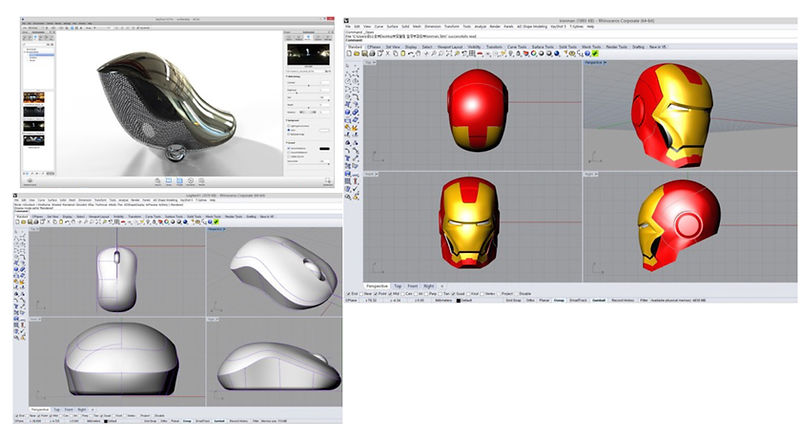The height and width of the screenshot is (439, 800).
Task: Click New file icon in Iron Man Rhino toolbar
Action: [x=349, y=53]
